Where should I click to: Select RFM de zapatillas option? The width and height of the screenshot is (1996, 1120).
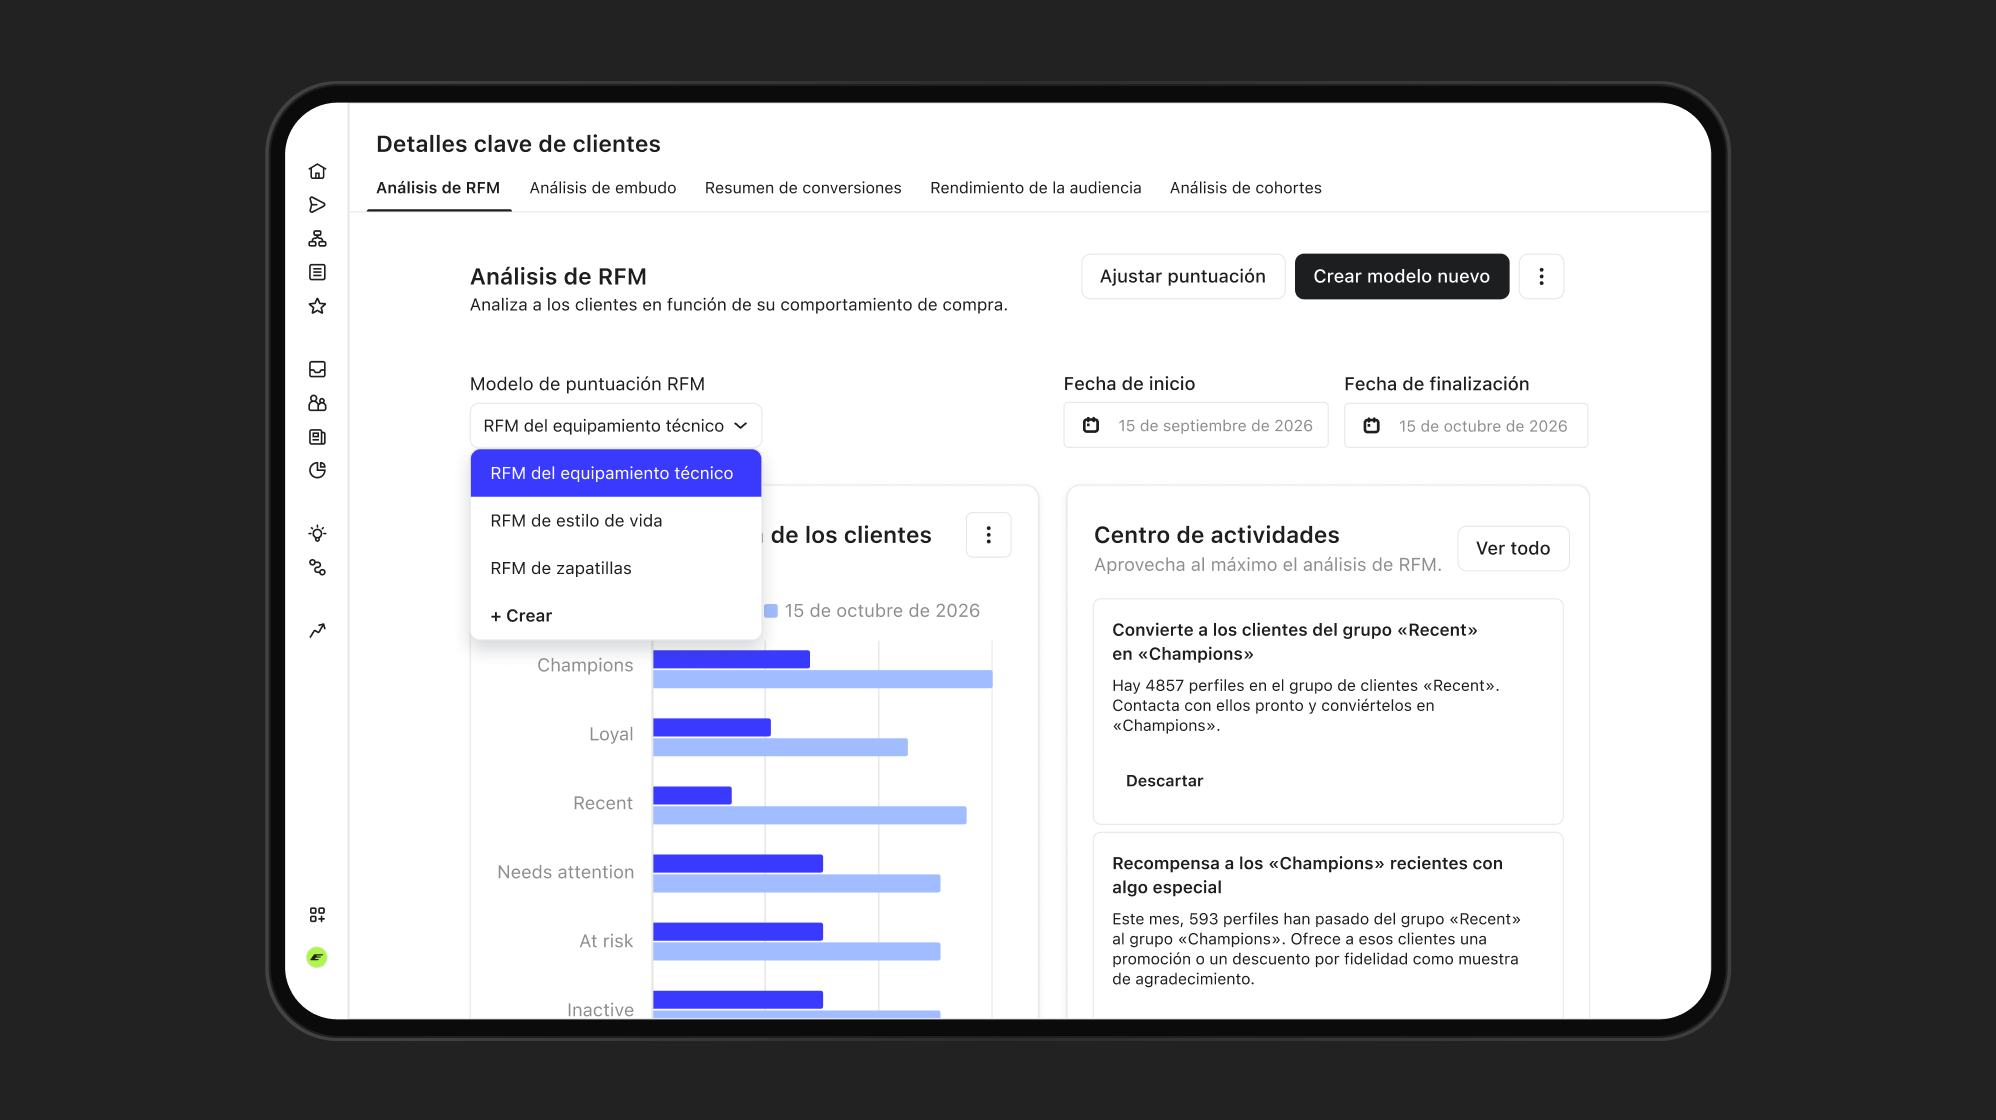click(616, 568)
